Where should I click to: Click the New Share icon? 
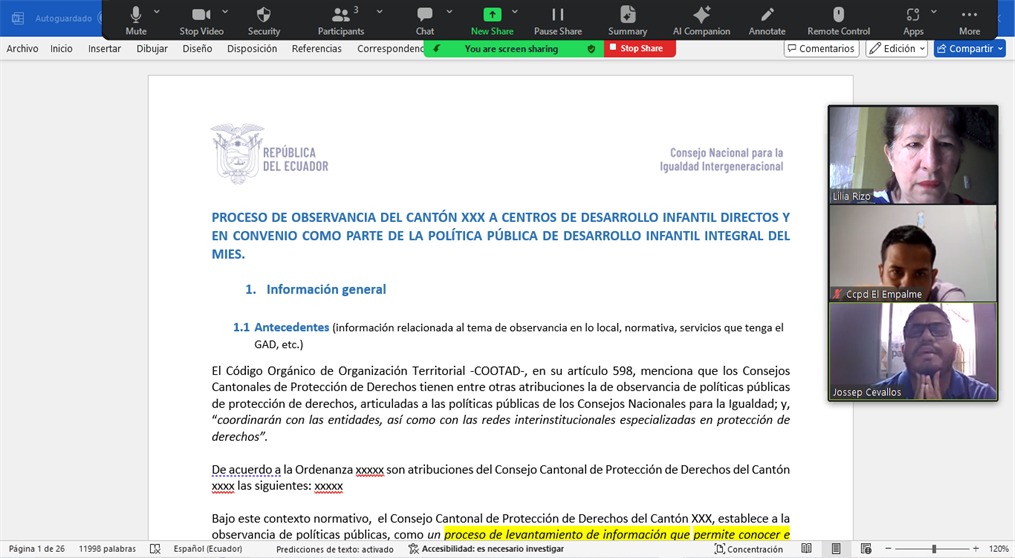point(492,15)
